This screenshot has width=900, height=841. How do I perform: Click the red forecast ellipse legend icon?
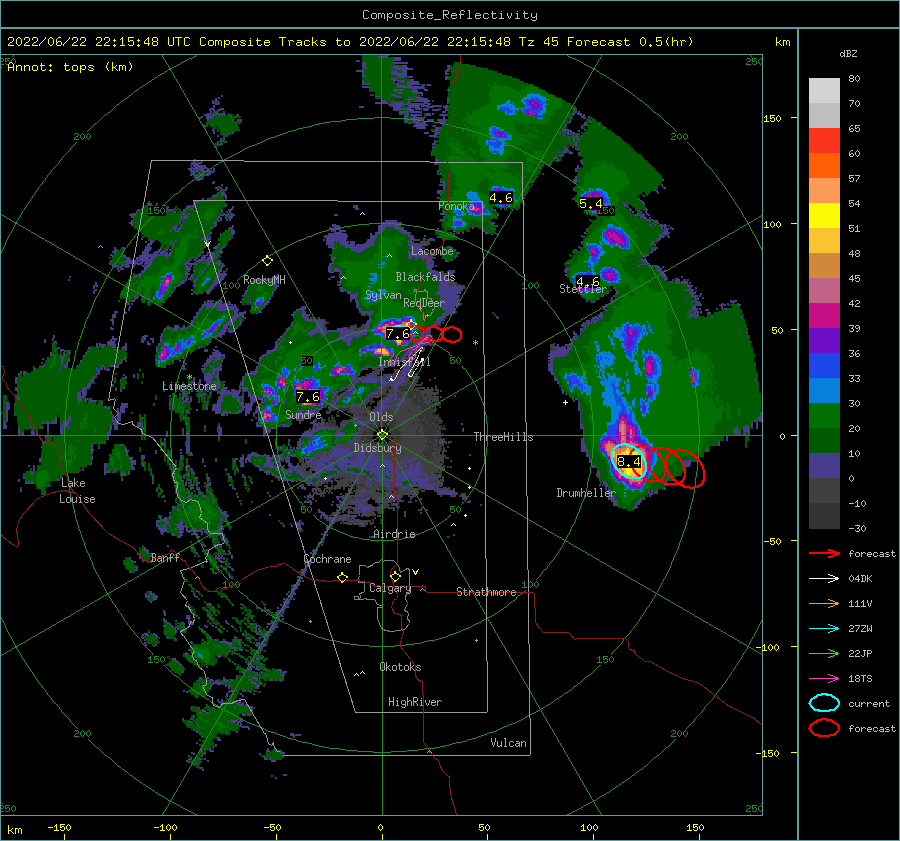824,728
